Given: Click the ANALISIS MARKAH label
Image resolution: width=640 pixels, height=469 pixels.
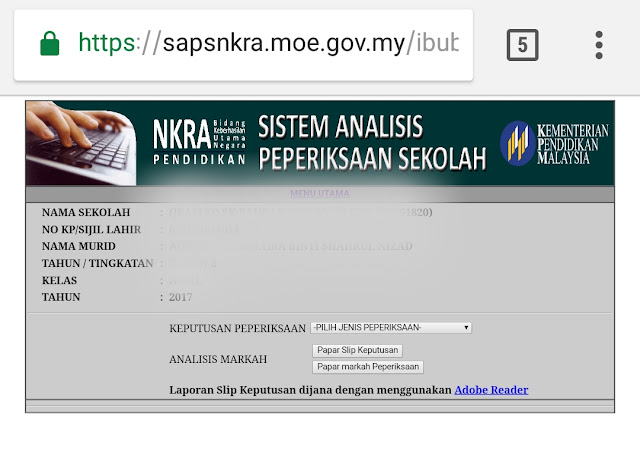Looking at the screenshot, I should 218,359.
